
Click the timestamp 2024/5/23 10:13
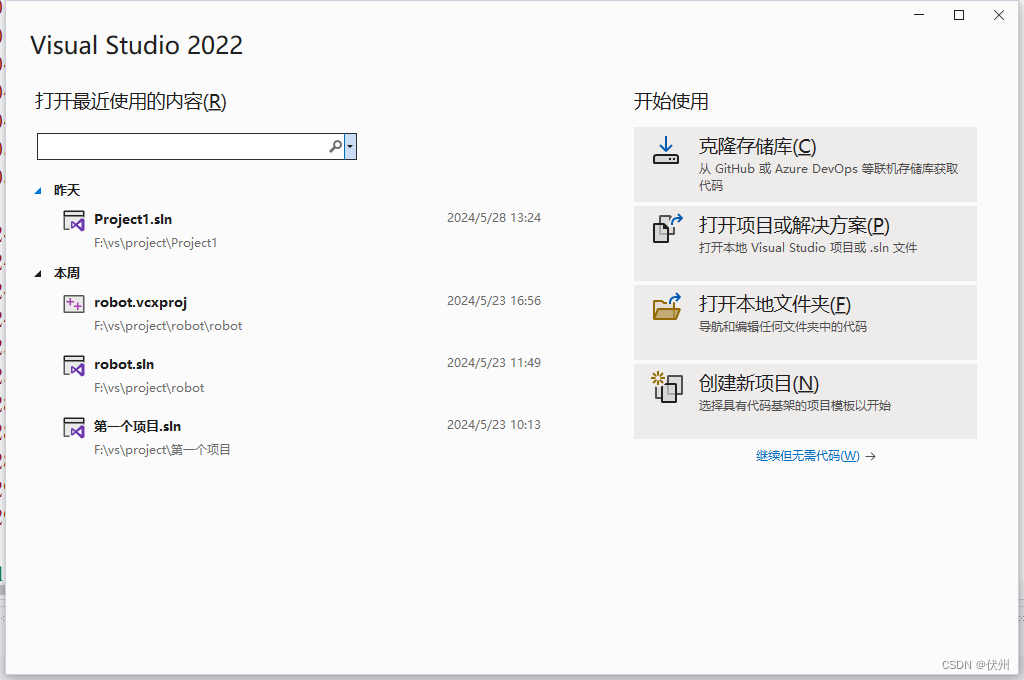[x=494, y=425]
